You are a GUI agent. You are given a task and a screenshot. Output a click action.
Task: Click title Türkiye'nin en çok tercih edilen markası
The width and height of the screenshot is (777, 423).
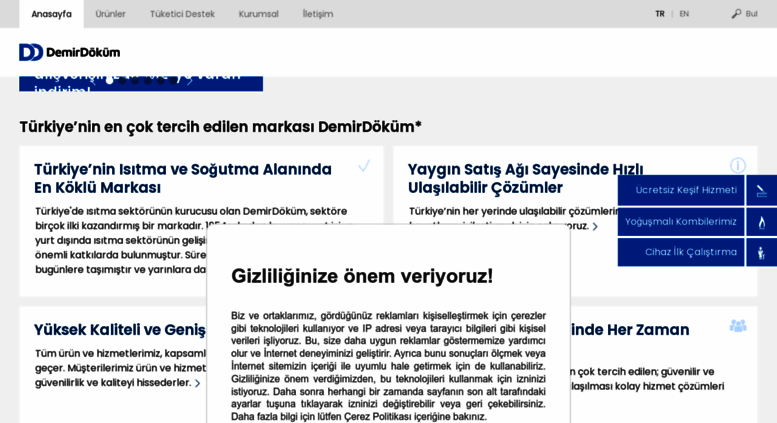pyautogui.click(x=221, y=127)
